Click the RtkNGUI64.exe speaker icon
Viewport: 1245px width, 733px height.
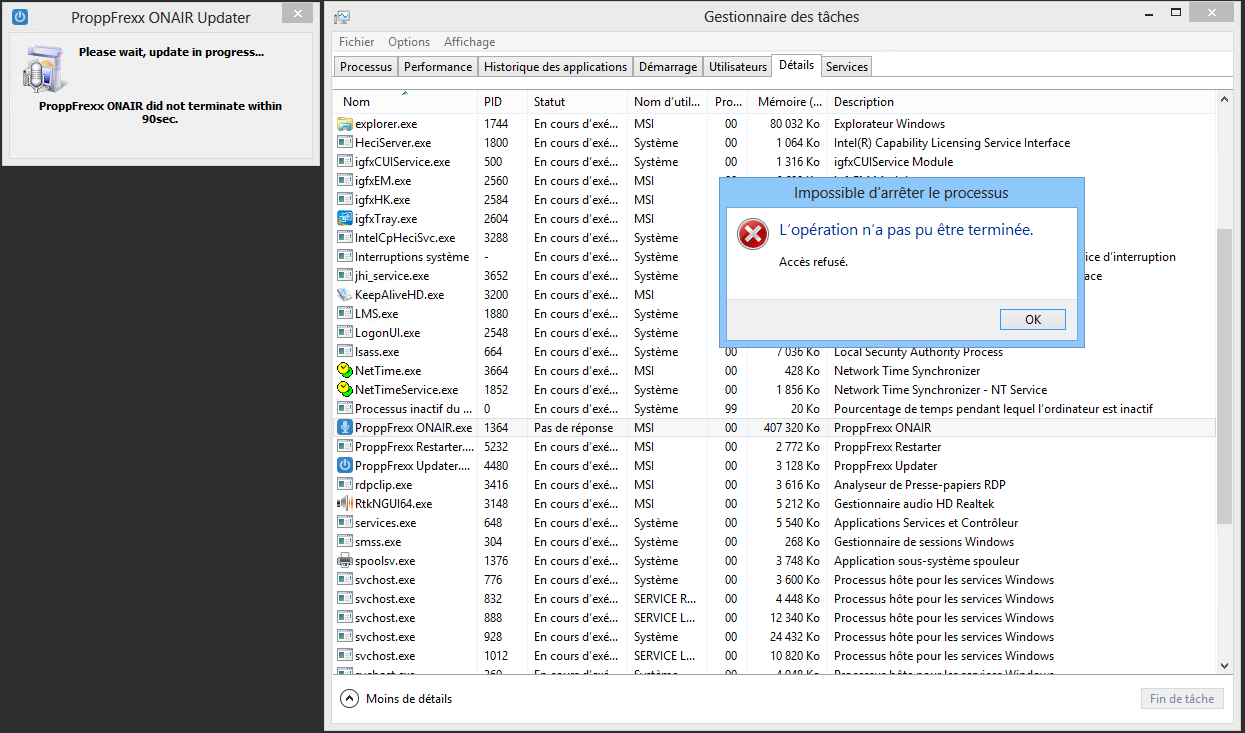[x=345, y=504]
